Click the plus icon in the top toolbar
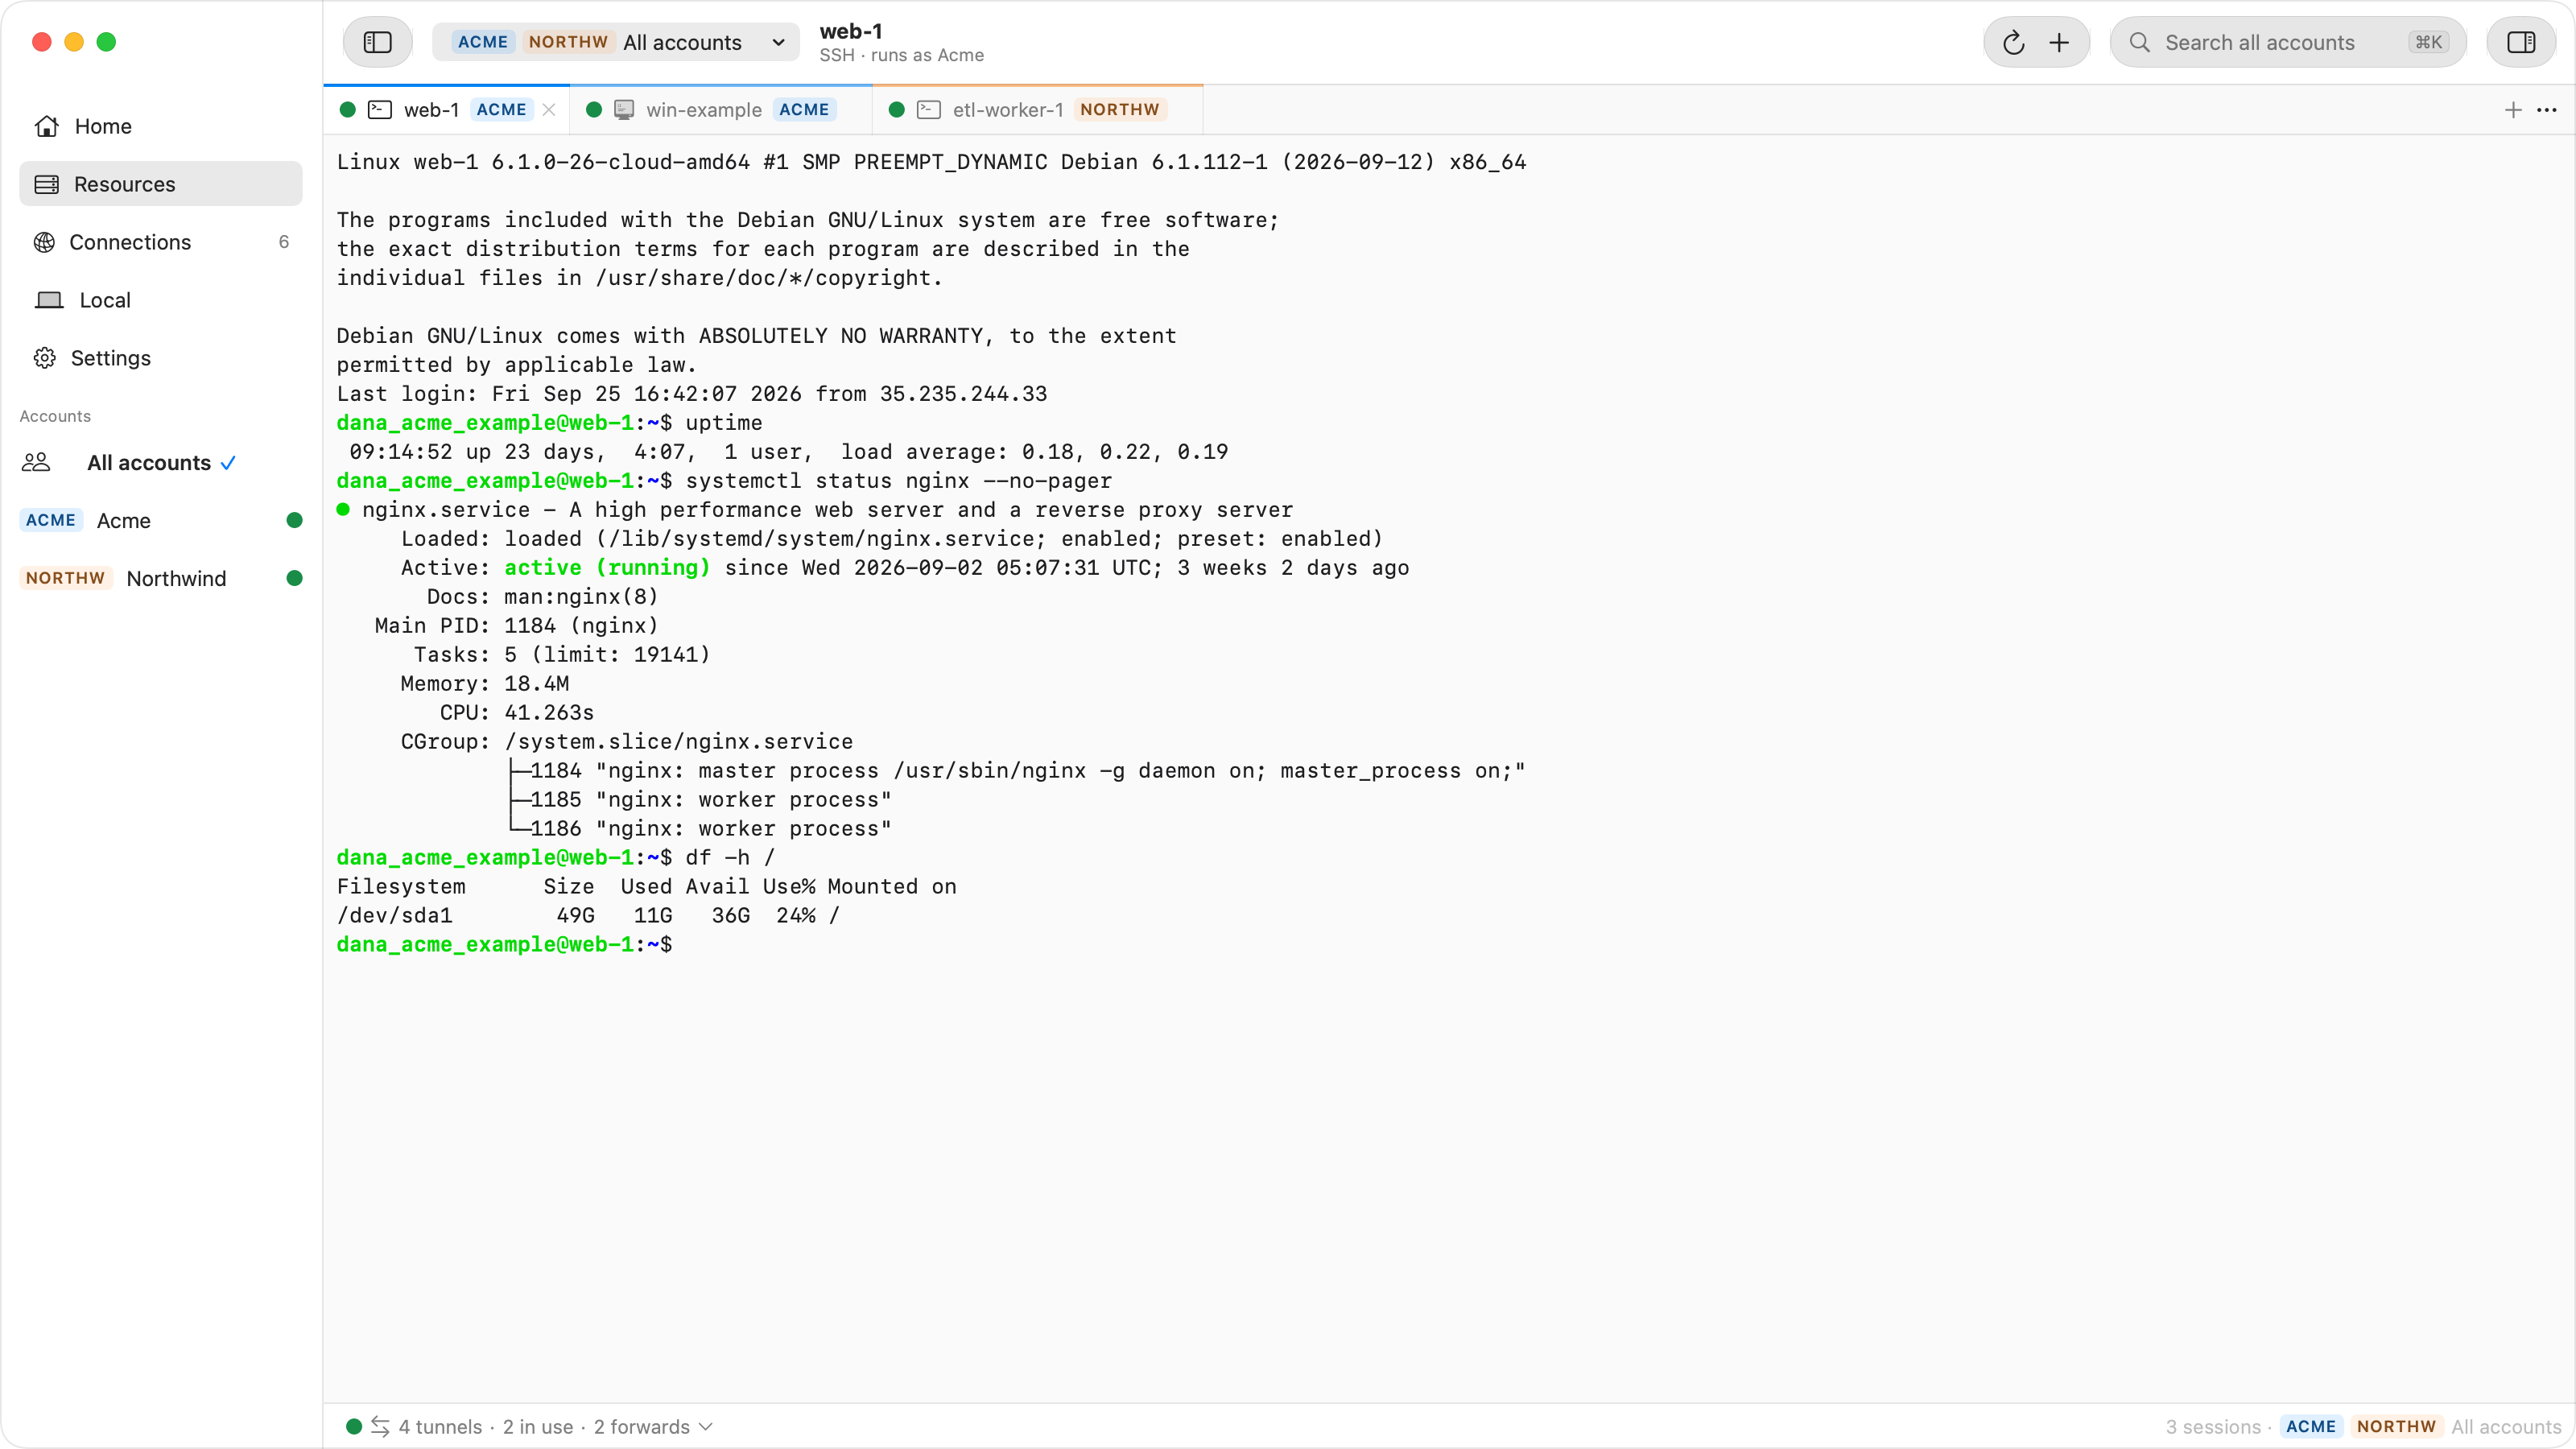This screenshot has height=1449, width=2576. 2059,42
